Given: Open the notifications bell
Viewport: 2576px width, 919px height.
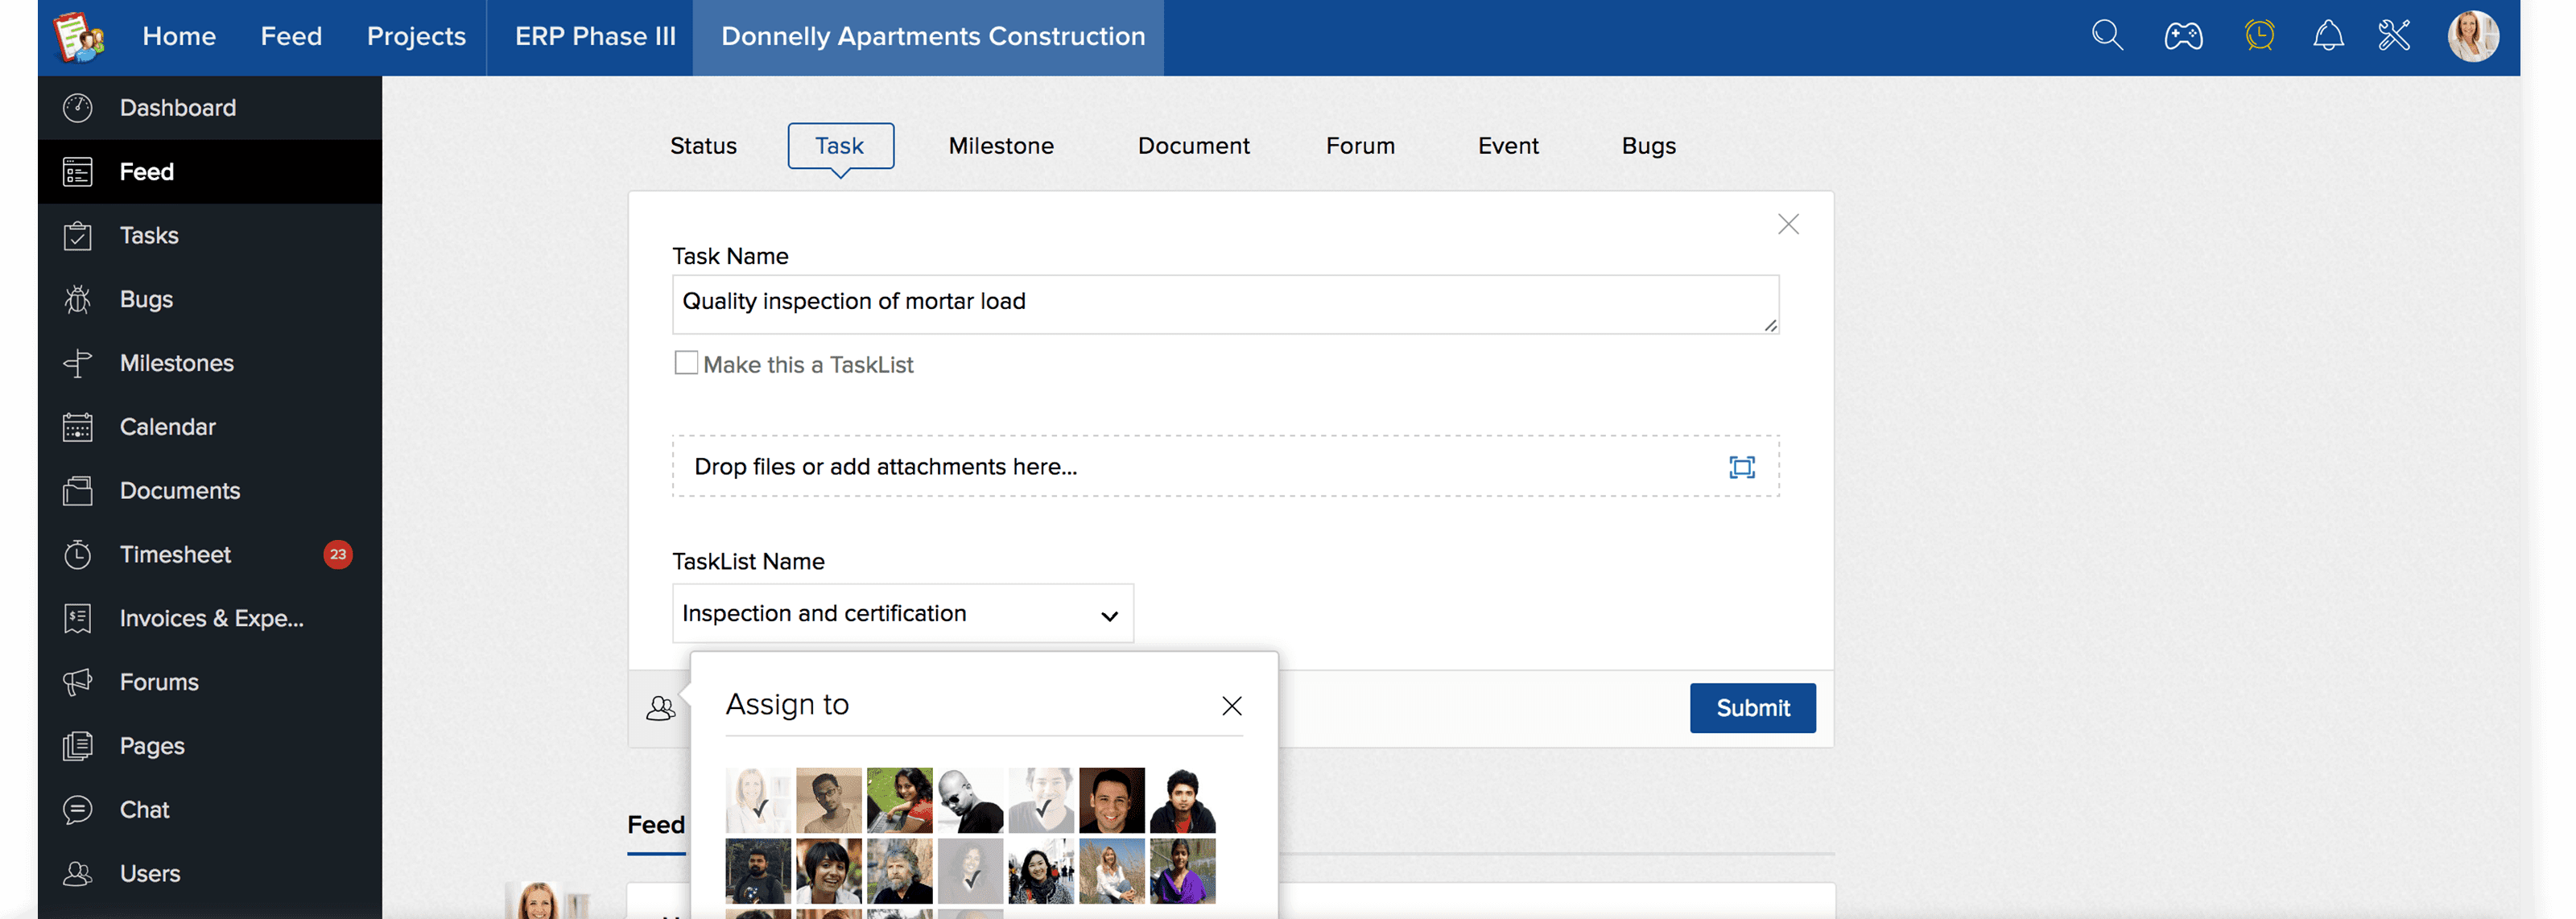Looking at the screenshot, I should (x=2328, y=36).
